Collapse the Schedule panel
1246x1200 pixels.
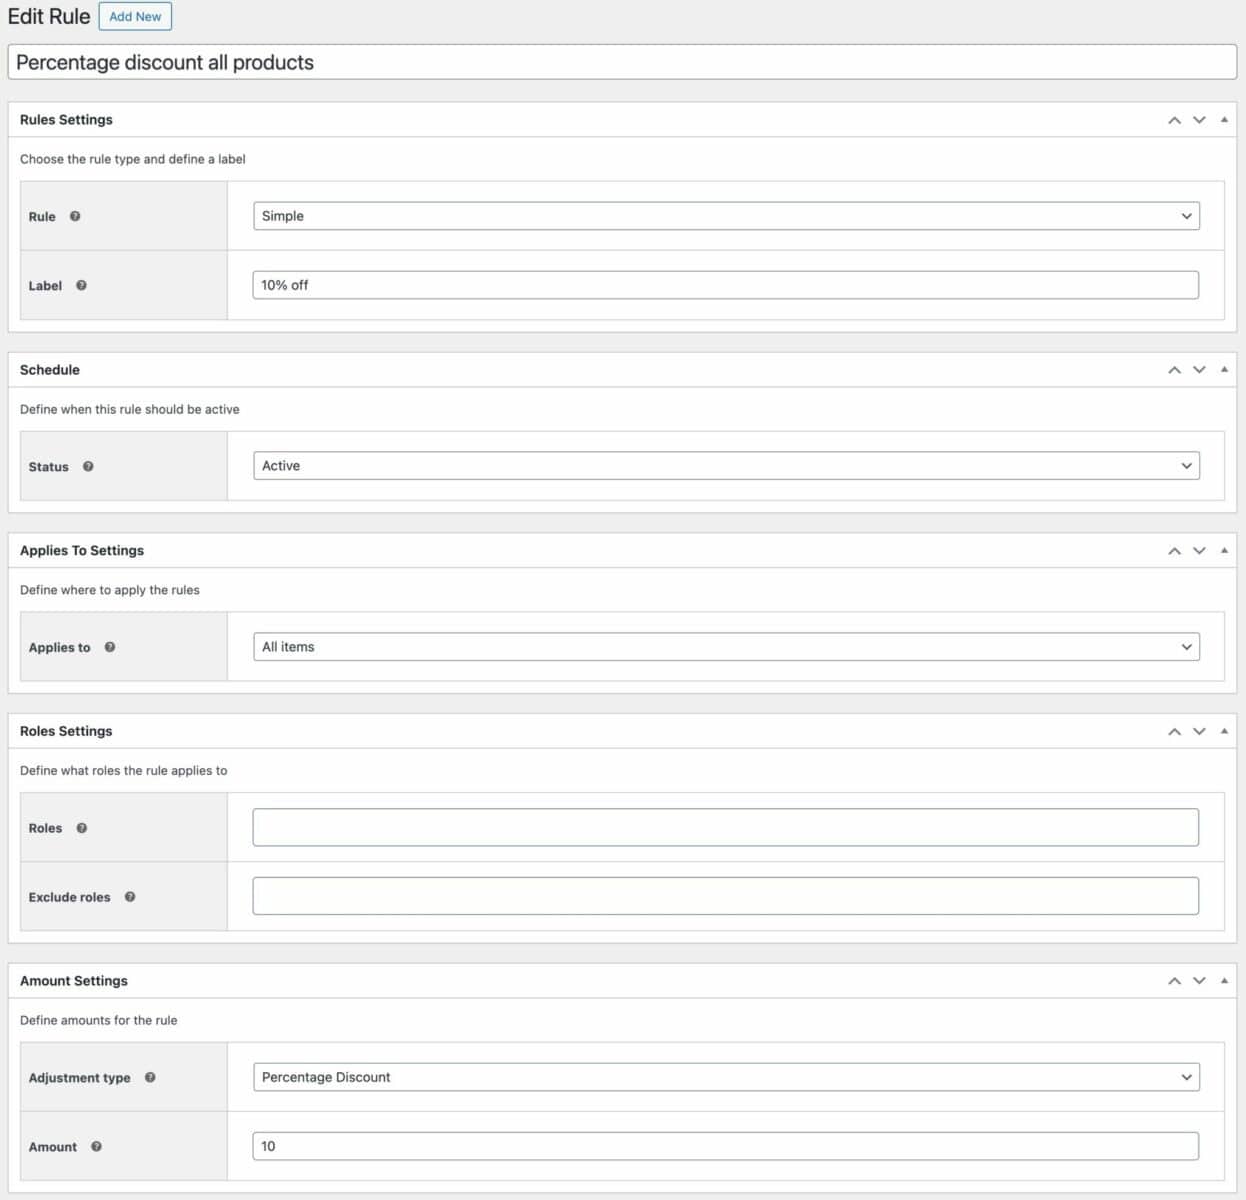pos(1224,369)
